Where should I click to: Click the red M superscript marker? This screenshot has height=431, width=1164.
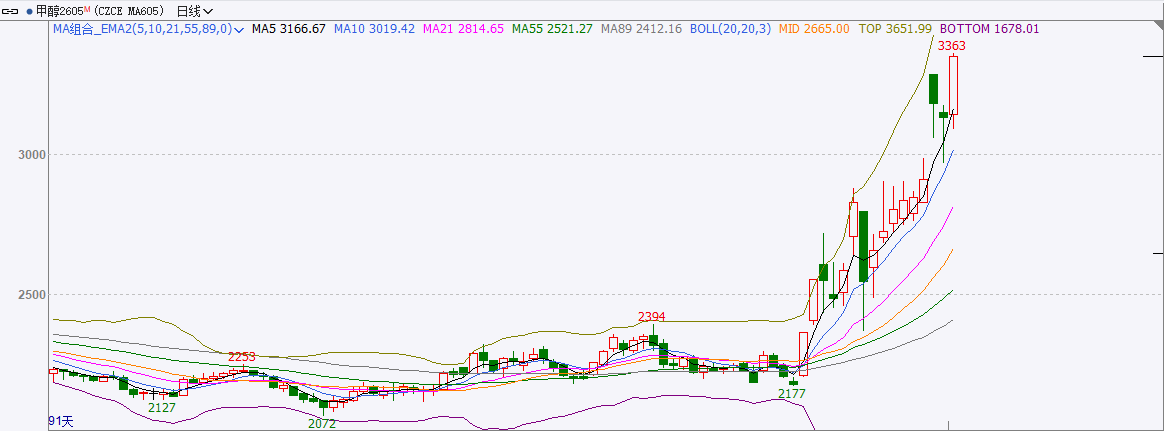click(88, 9)
